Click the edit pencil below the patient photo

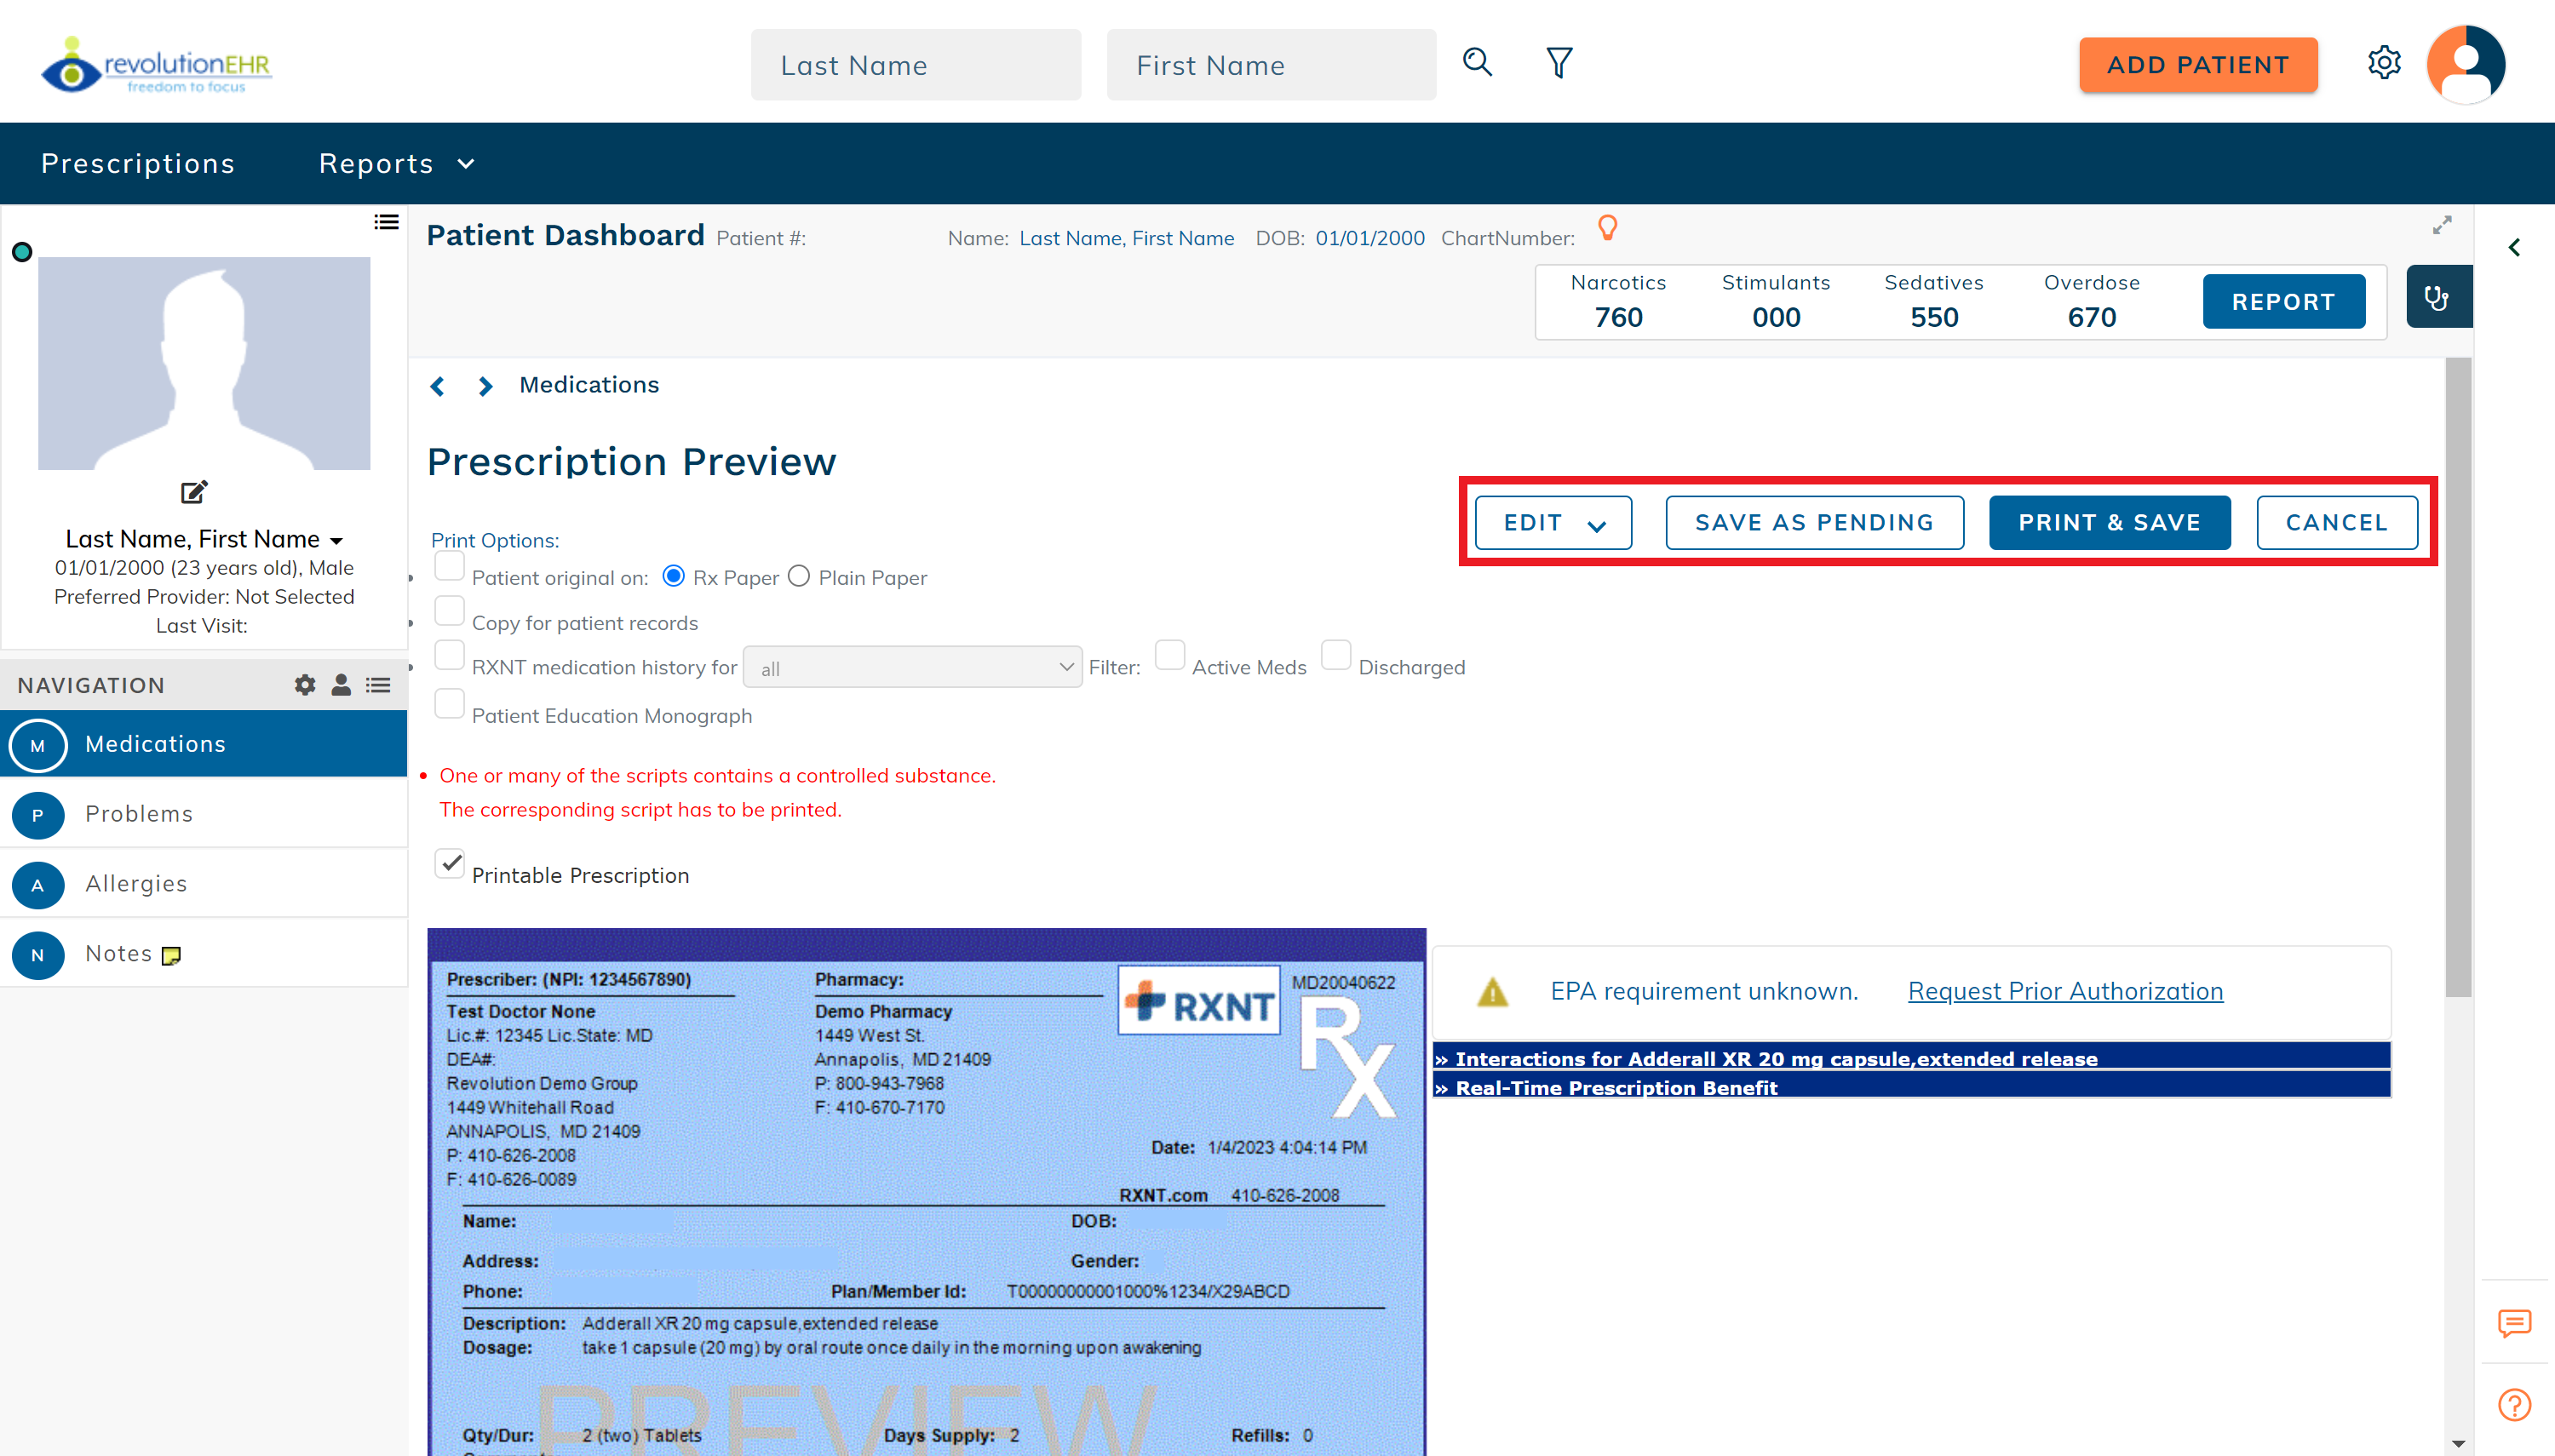pos(193,491)
